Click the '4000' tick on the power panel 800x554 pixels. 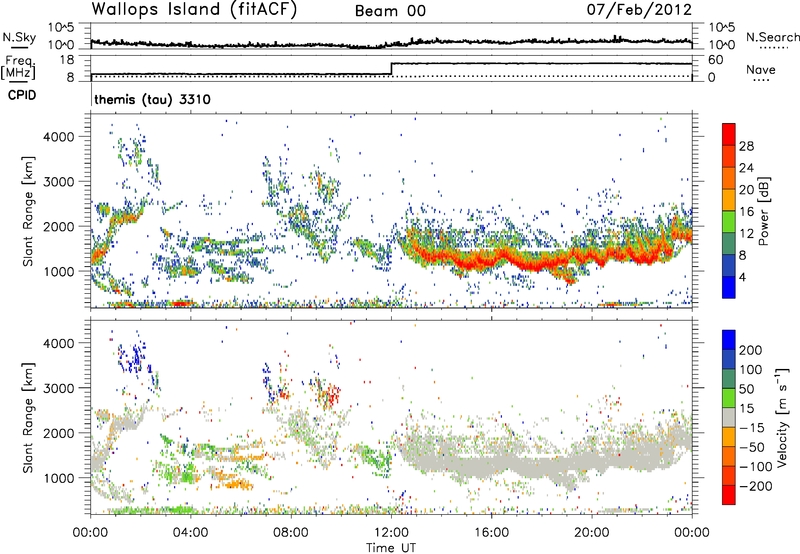coord(58,137)
